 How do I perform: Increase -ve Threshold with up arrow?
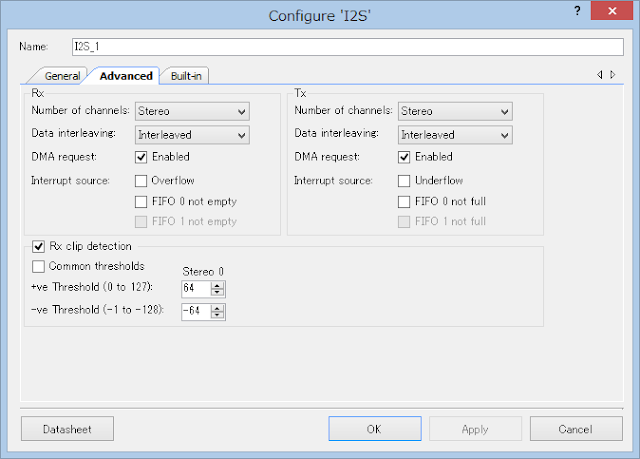pyautogui.click(x=218, y=308)
